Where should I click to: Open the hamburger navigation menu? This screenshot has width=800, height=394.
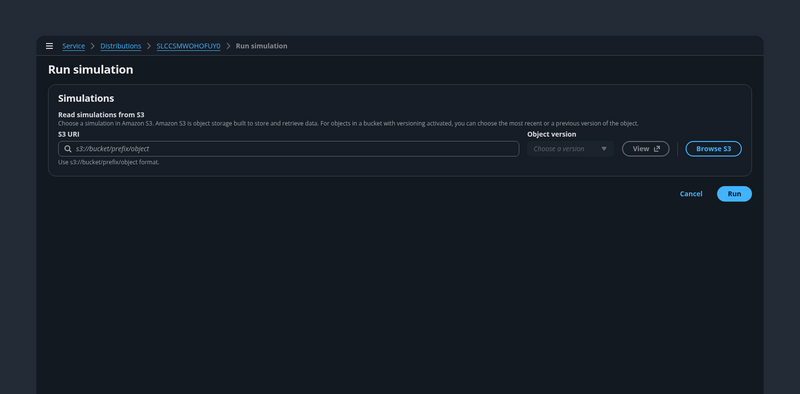(49, 46)
